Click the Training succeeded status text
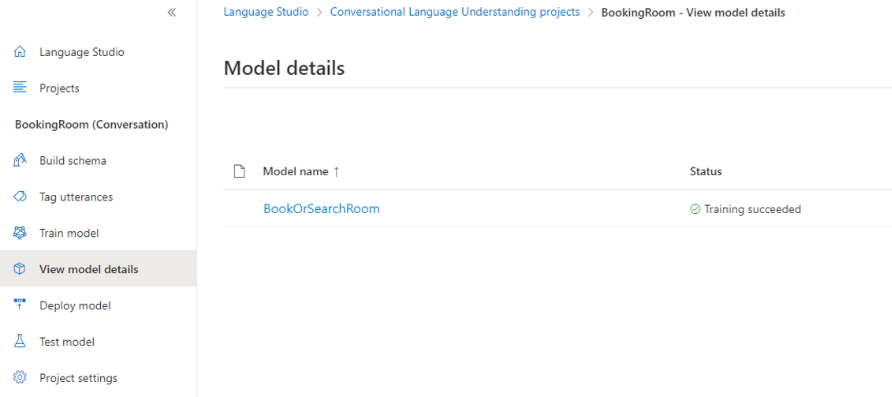This screenshot has width=892, height=397. coord(753,209)
